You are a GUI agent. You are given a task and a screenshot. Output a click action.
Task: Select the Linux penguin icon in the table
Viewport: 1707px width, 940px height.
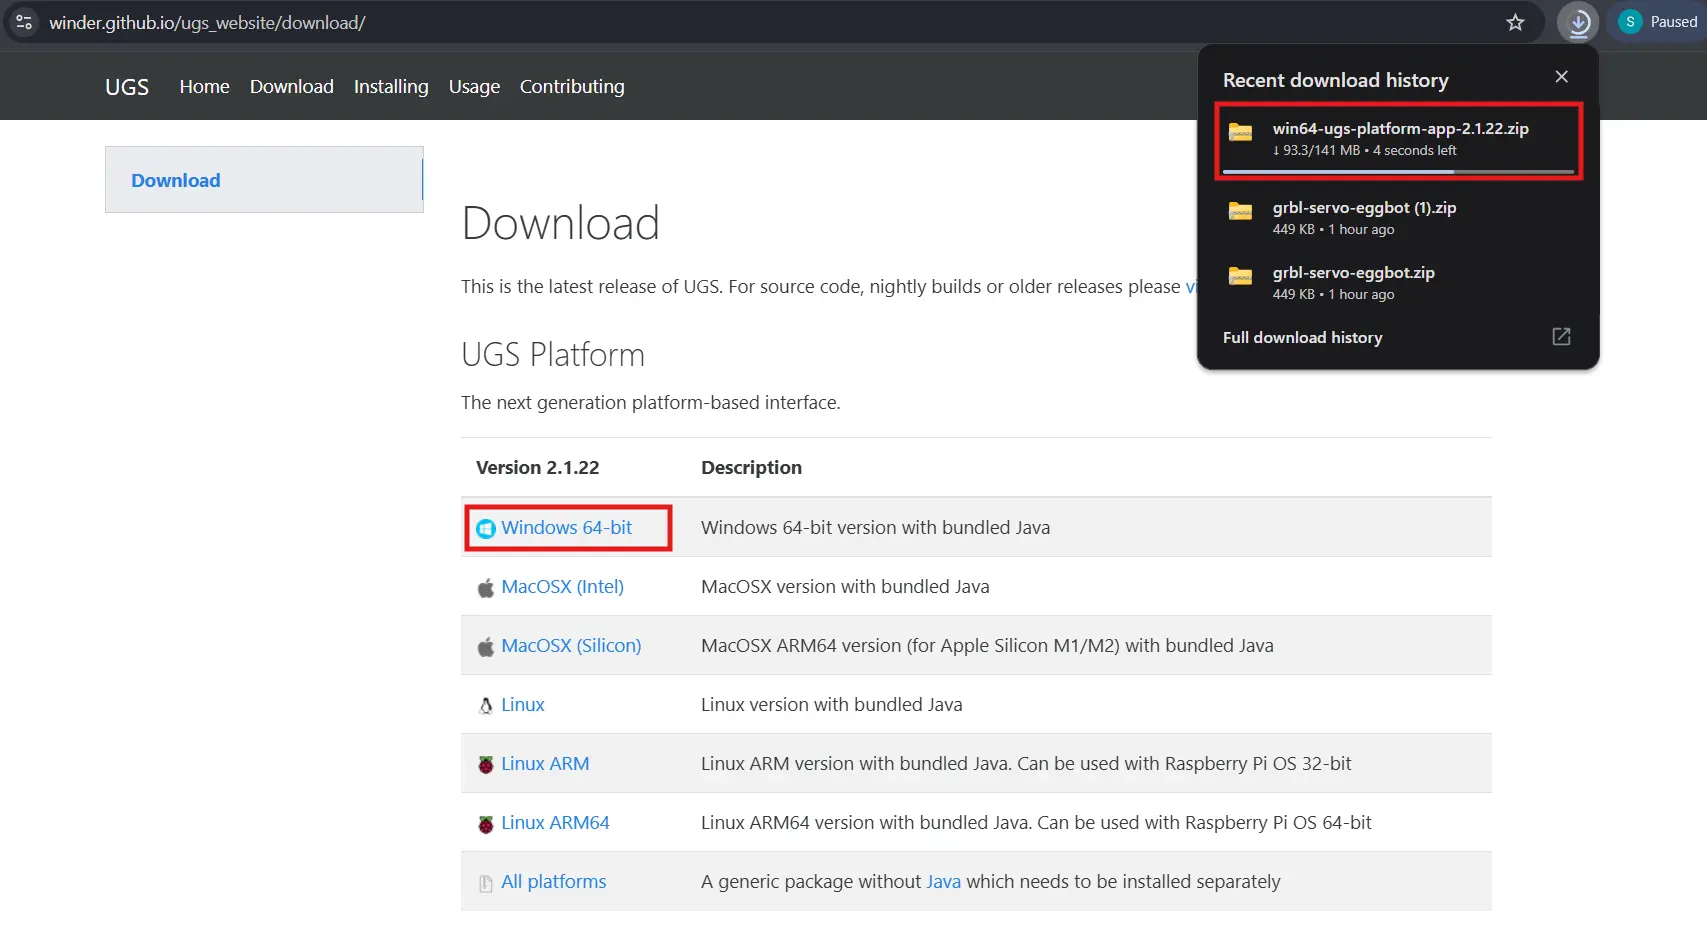(x=485, y=704)
